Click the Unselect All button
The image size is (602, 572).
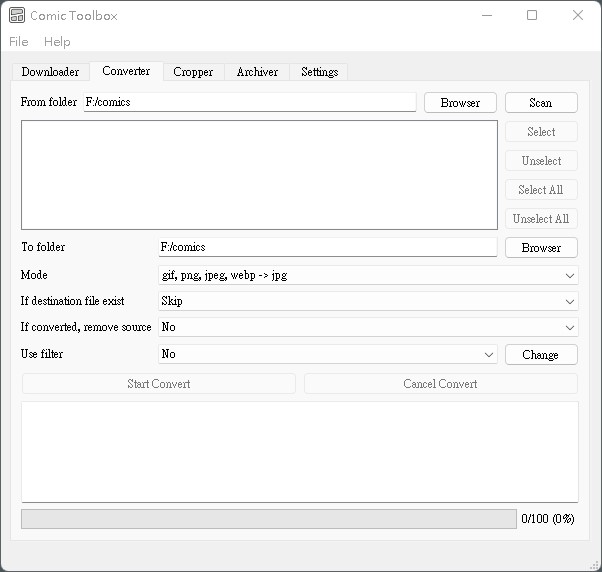541,219
